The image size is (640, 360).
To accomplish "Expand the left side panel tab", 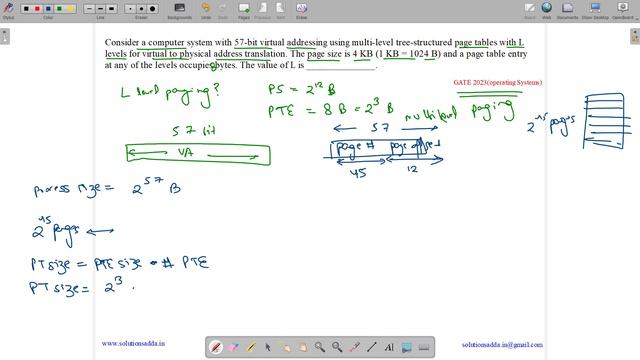I will click(4, 37).
